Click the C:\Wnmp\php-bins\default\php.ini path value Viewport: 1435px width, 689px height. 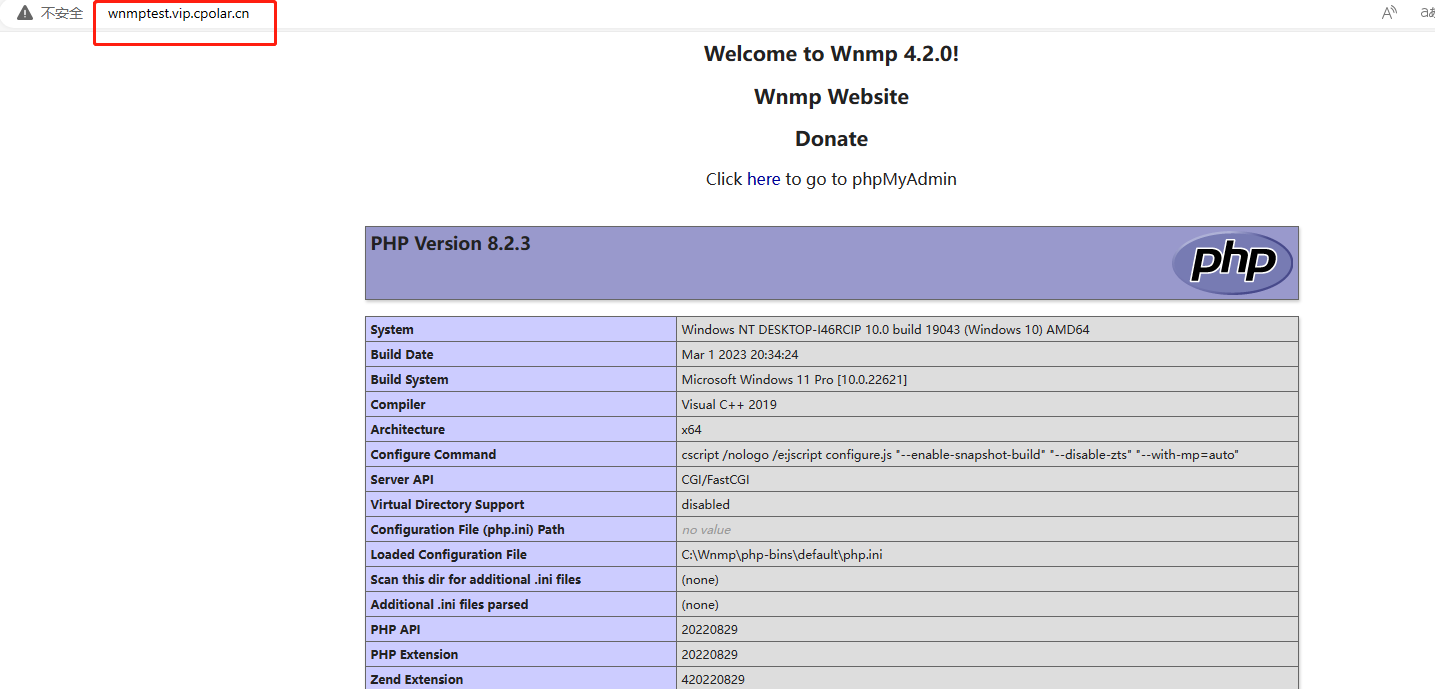coord(782,555)
